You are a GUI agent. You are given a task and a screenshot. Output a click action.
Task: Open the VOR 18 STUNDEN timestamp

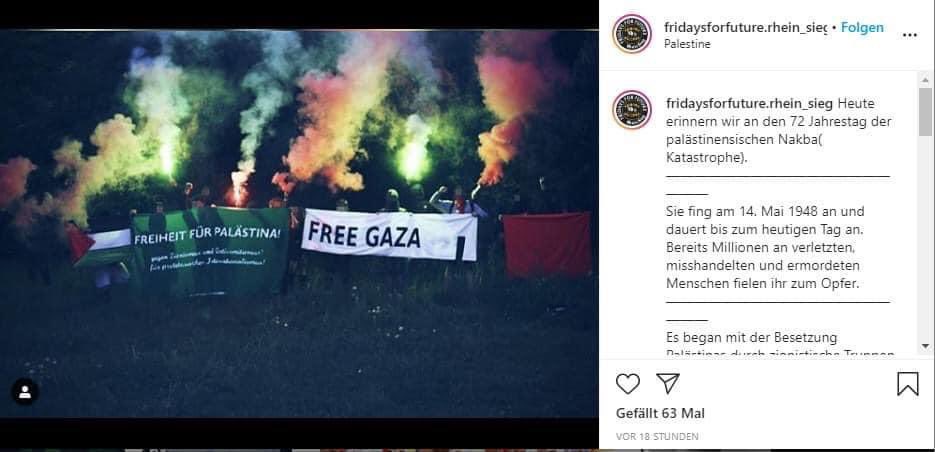657,437
